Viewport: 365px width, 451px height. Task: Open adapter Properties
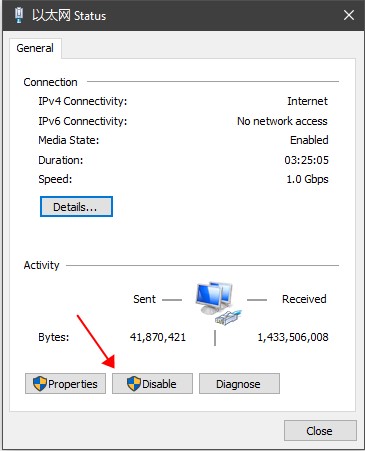[65, 384]
